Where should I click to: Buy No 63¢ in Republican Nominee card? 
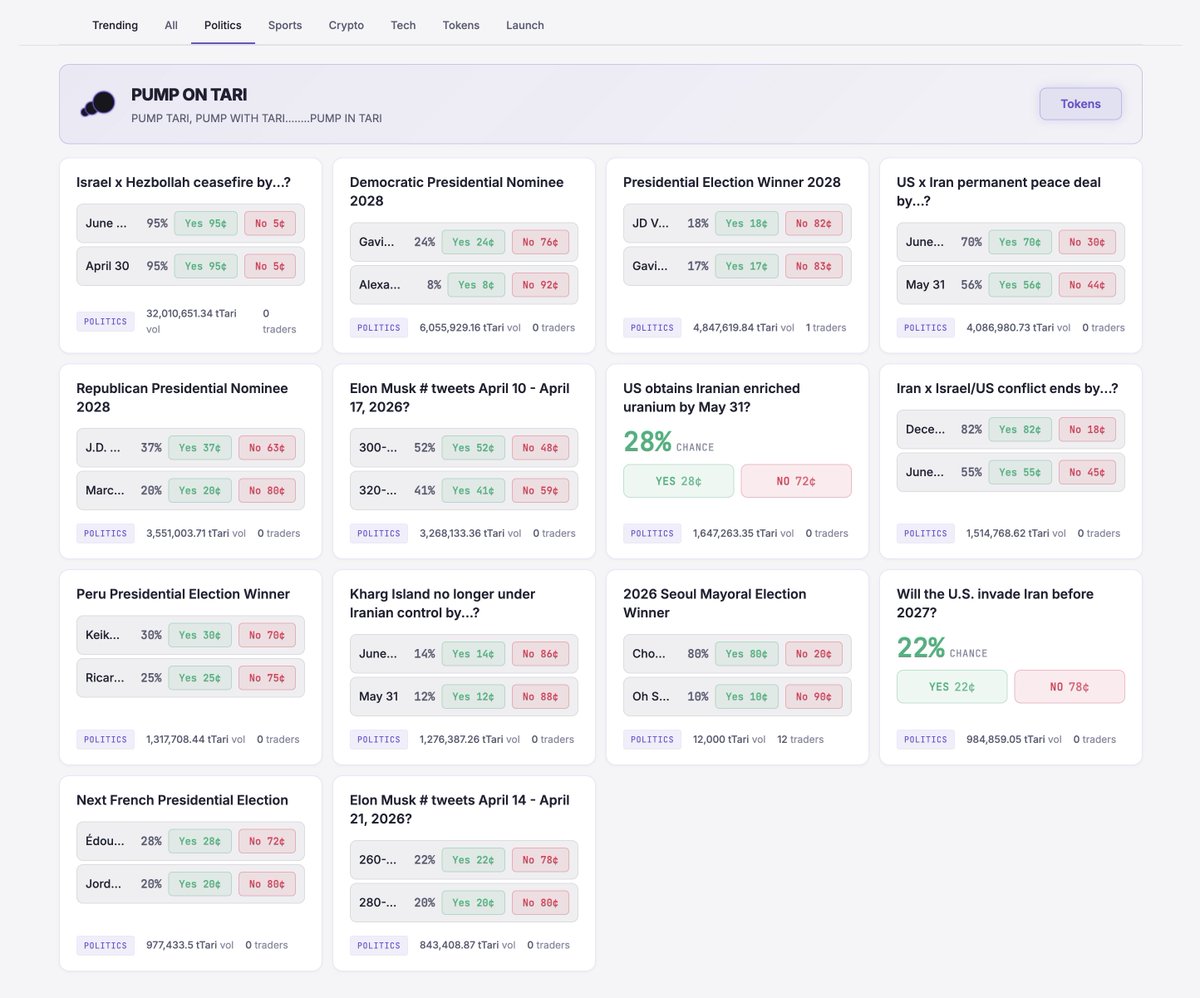point(267,448)
